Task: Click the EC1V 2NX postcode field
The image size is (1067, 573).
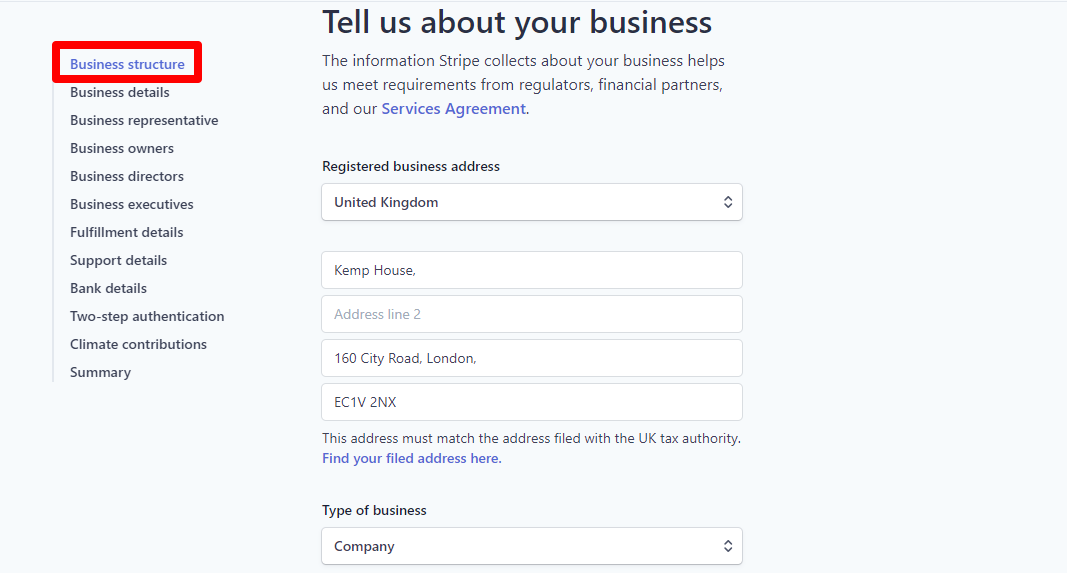Action: click(531, 402)
